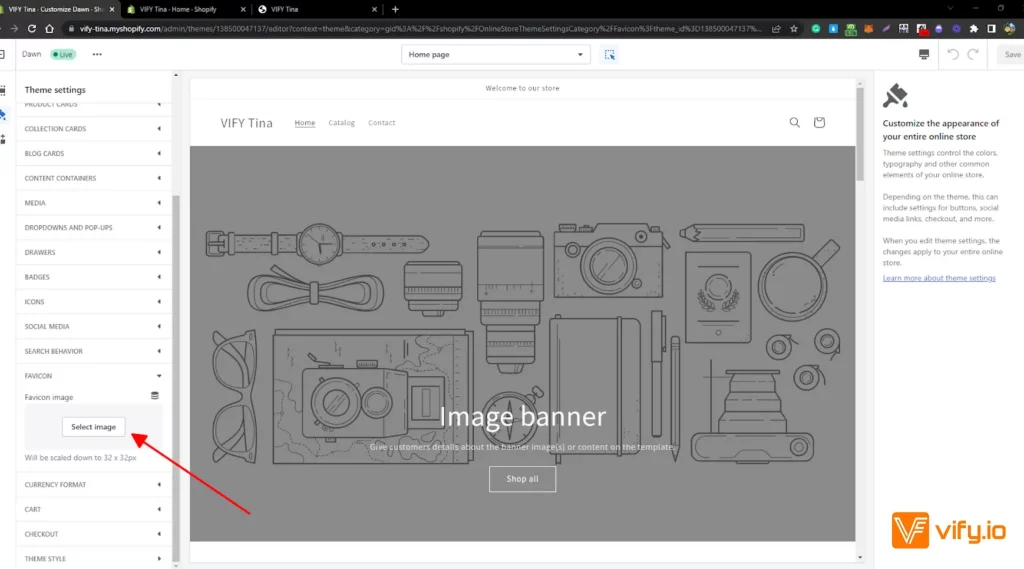Image resolution: width=1024 pixels, height=569 pixels.
Task: Collapse the Favicon settings section
Action: point(93,376)
